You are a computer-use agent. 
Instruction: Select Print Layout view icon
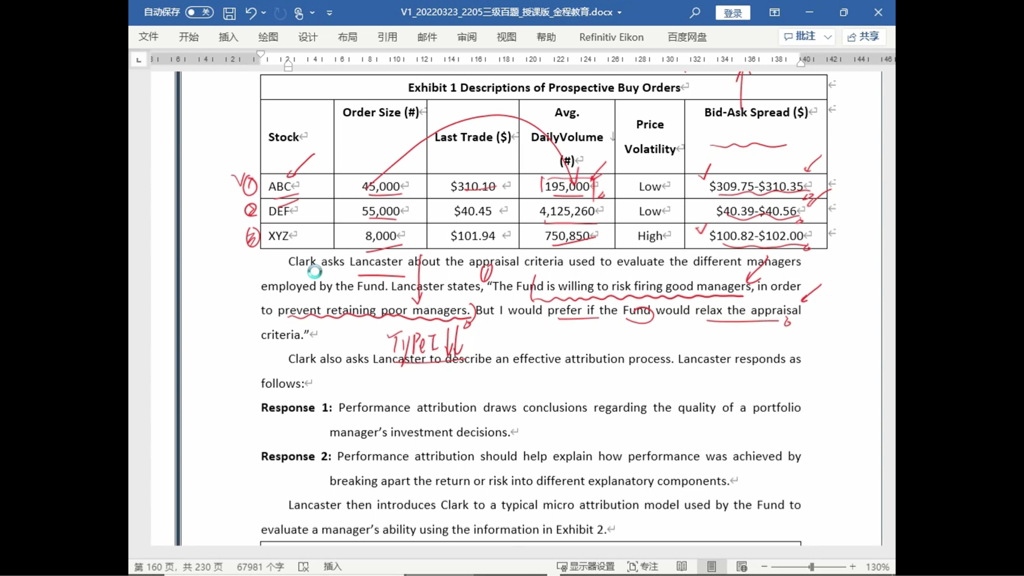click(712, 566)
